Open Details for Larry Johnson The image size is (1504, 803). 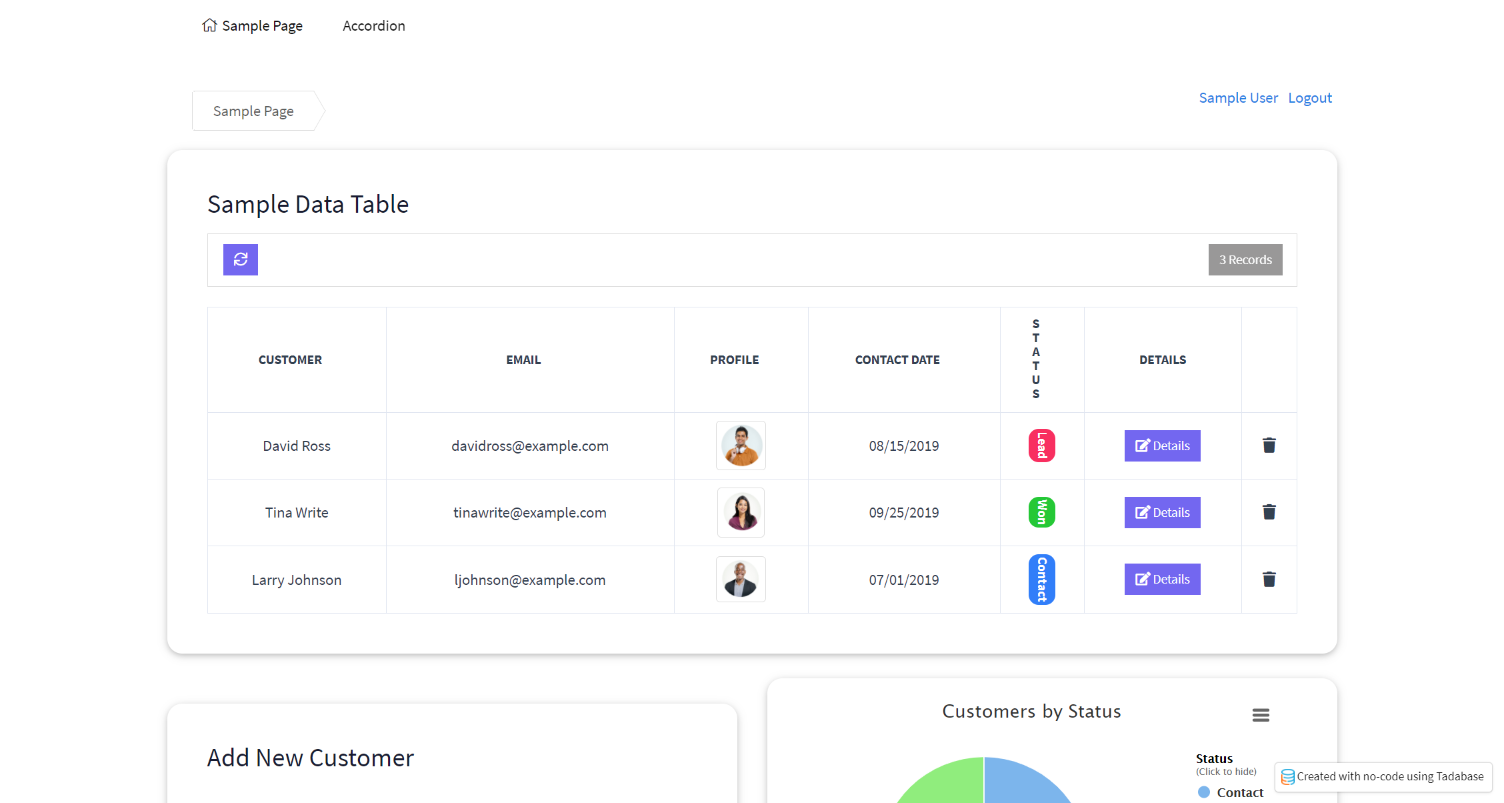pos(1162,579)
